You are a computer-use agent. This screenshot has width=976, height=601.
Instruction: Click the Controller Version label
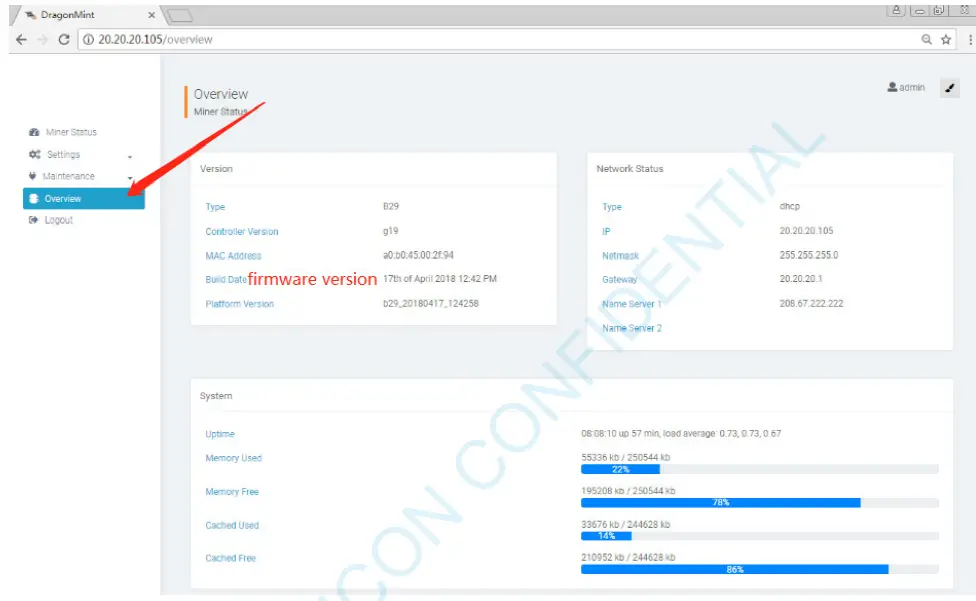(x=242, y=231)
